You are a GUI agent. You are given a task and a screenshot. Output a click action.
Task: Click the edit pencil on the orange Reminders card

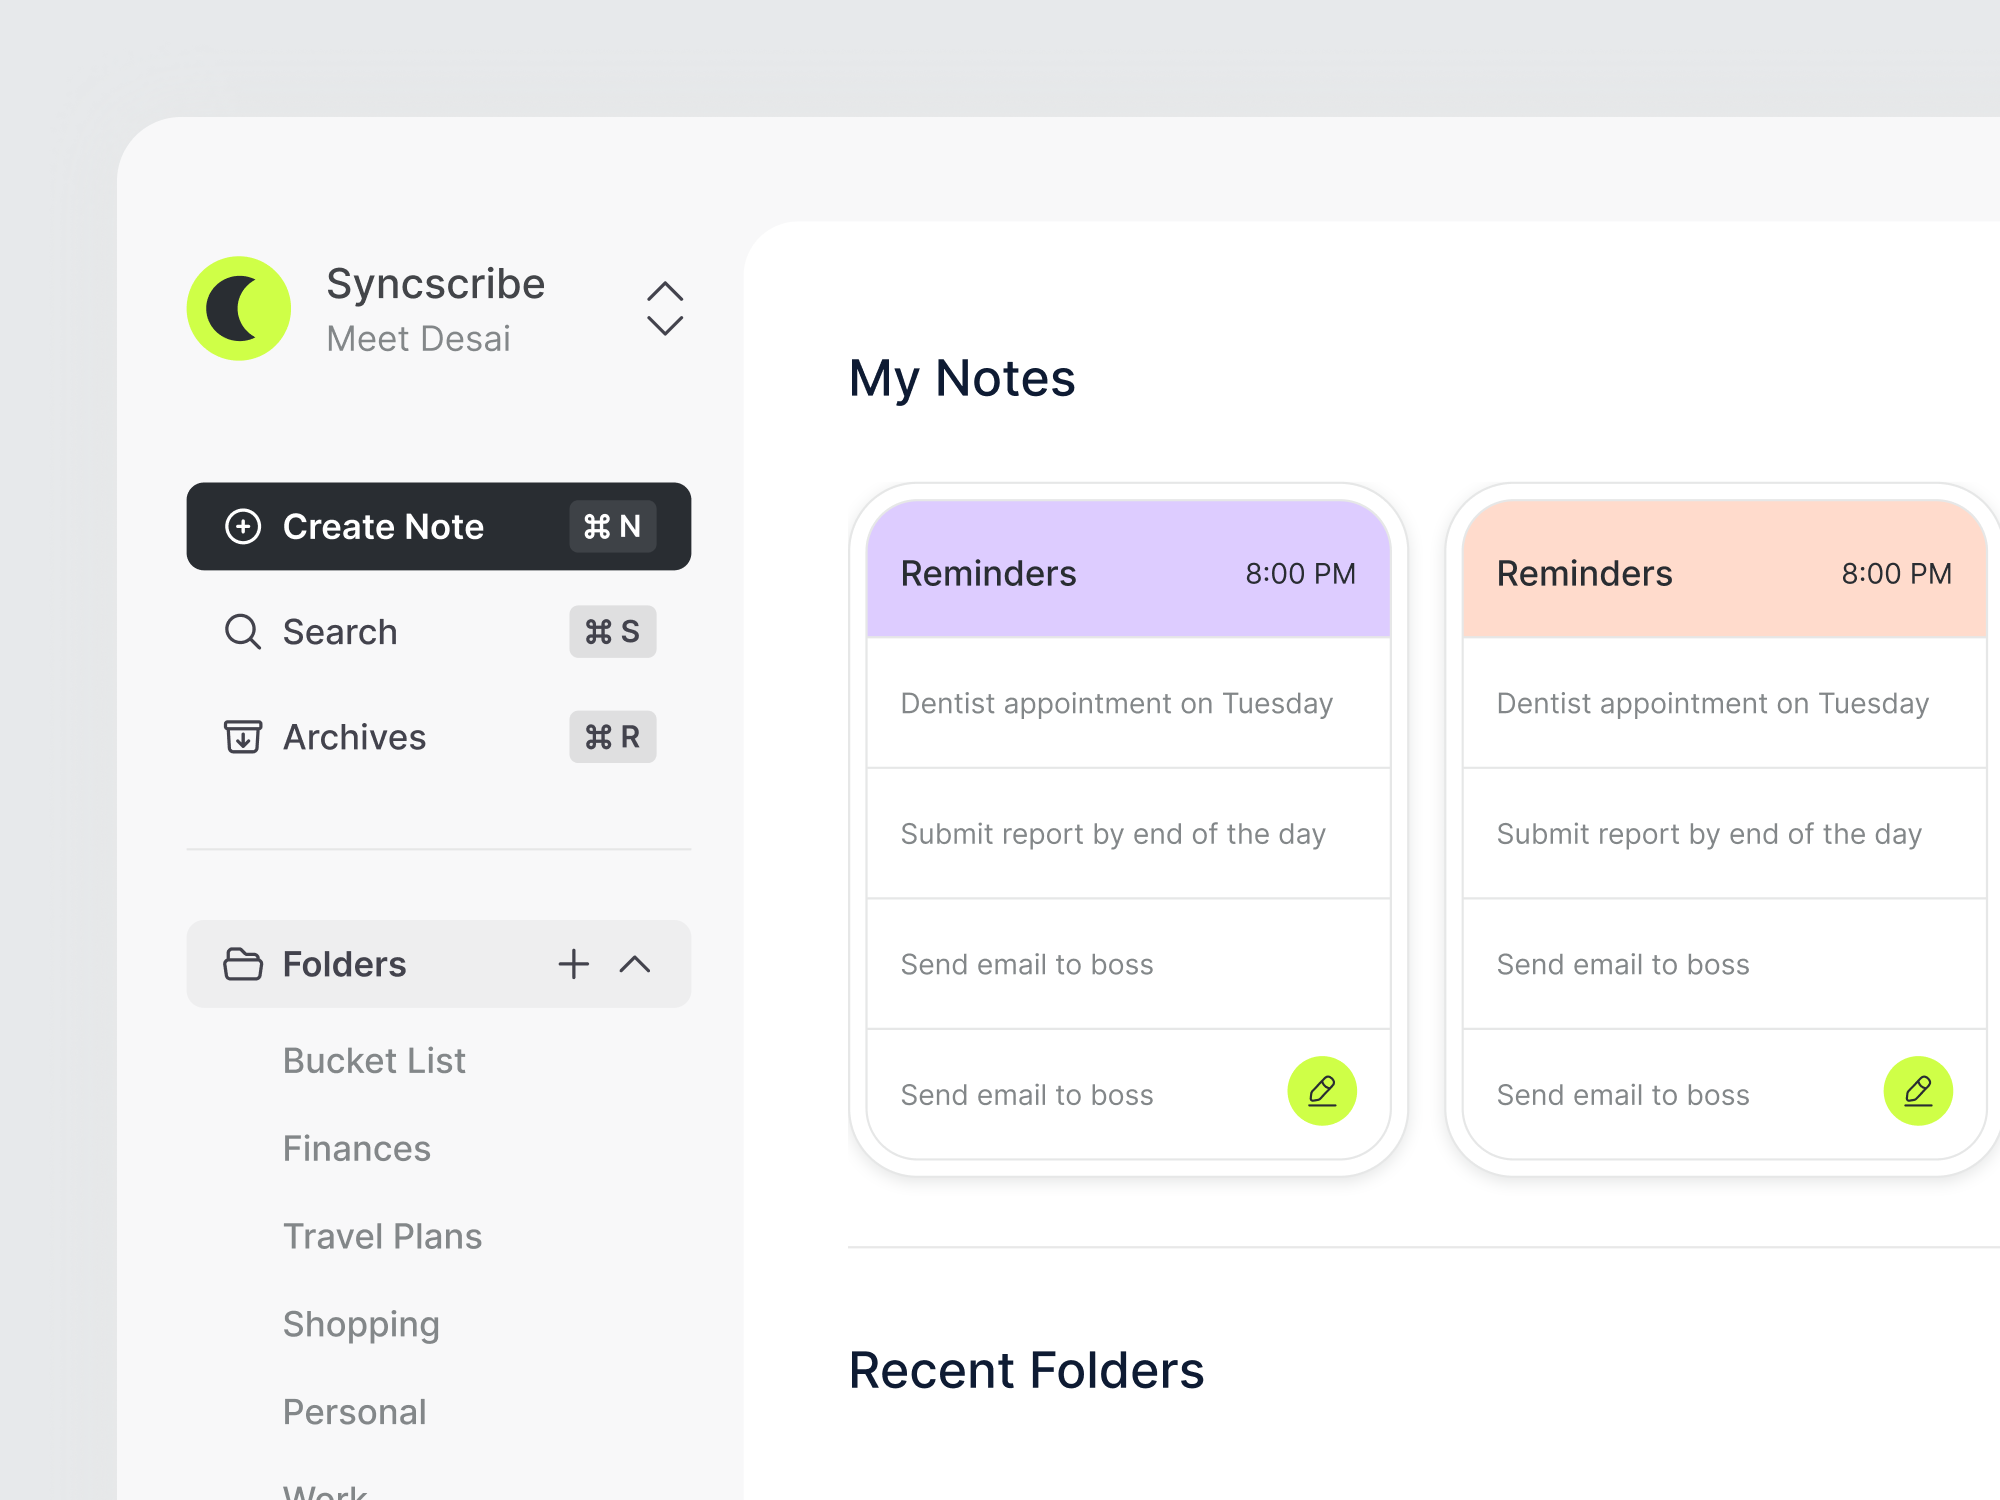[x=1918, y=1090]
